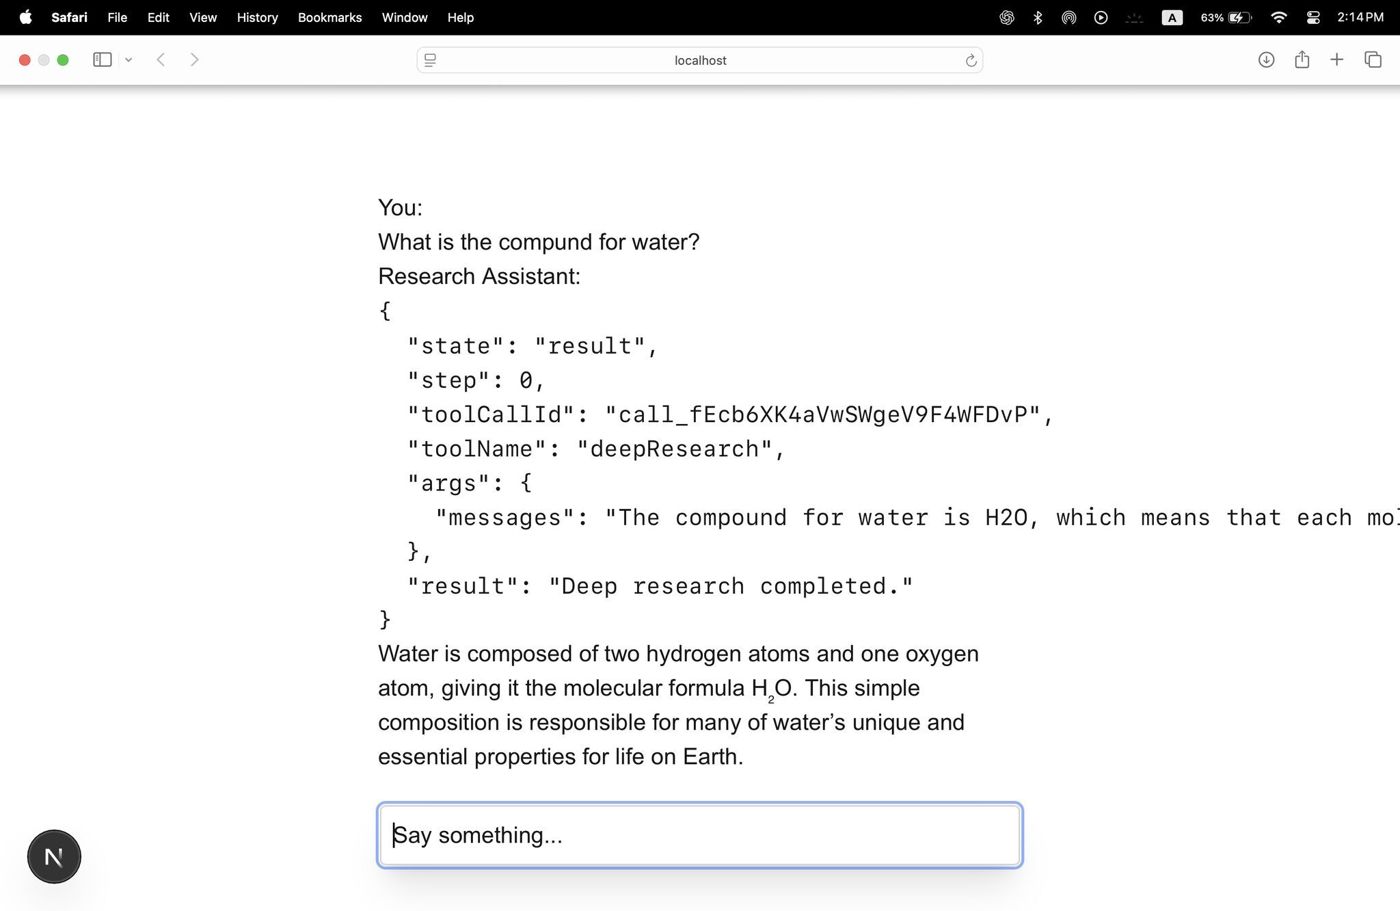Click the 'What is the compund for water?' message
Viewport: 1400px width, 911px height.
(x=539, y=242)
